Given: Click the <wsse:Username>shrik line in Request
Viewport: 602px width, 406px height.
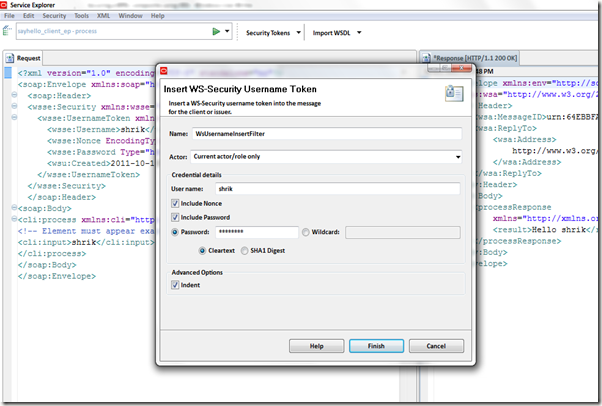Looking at the screenshot, I should (101, 129).
